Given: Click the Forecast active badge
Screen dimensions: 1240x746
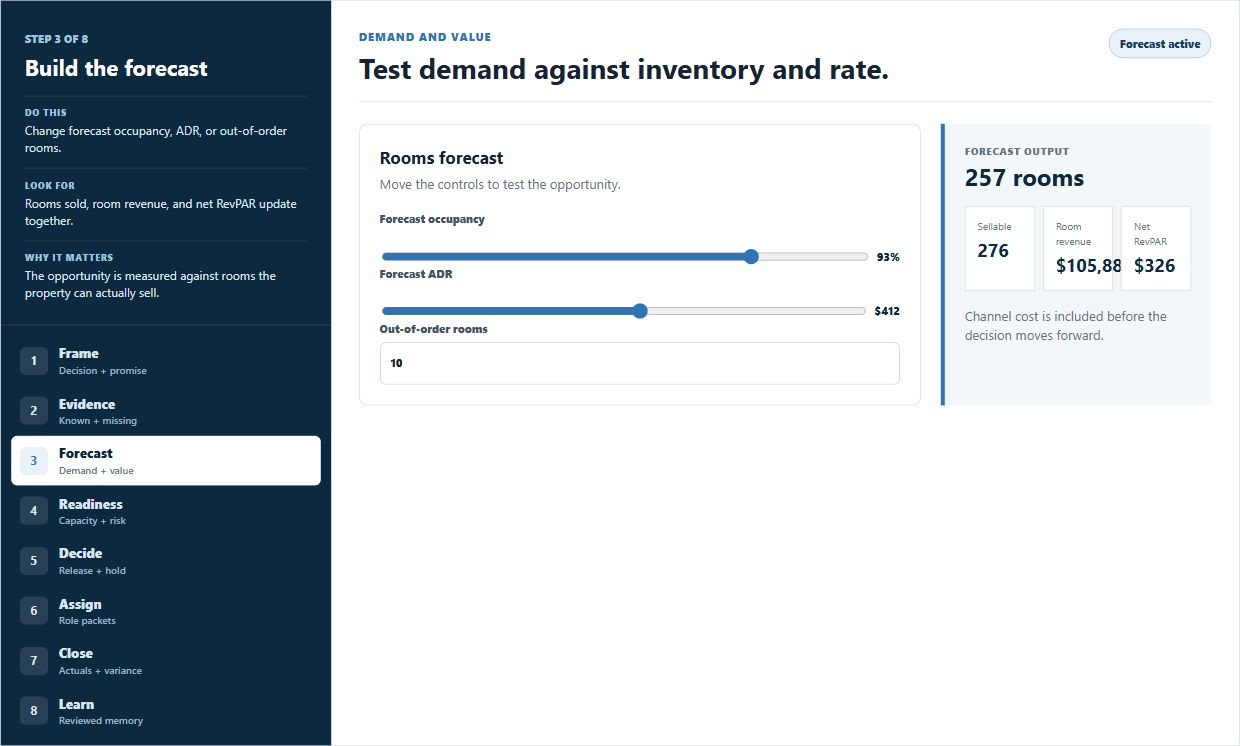Looking at the screenshot, I should (1160, 44).
